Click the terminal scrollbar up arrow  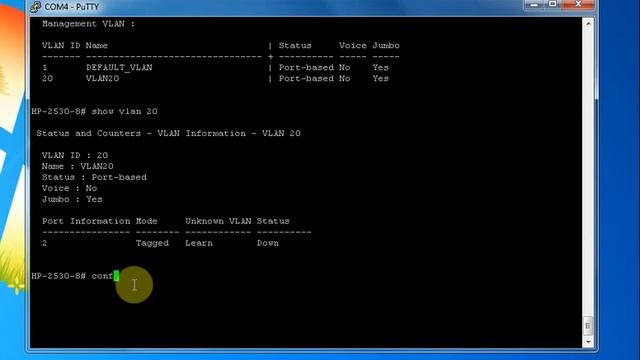pyautogui.click(x=588, y=24)
